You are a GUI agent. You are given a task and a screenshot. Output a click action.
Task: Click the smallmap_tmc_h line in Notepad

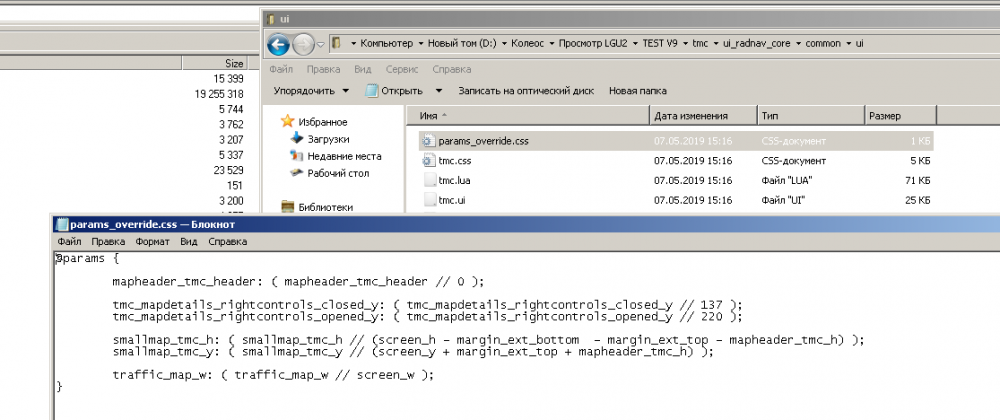pos(489,340)
